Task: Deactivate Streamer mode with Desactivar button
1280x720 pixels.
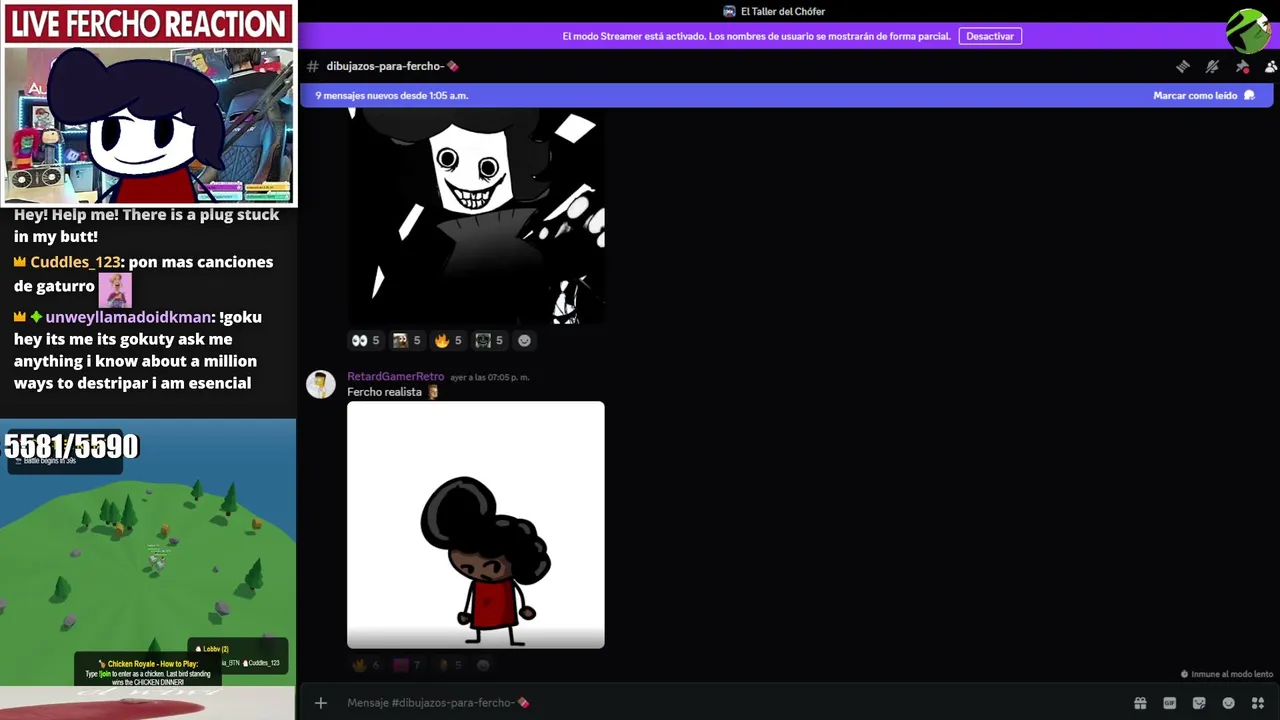Action: point(990,36)
